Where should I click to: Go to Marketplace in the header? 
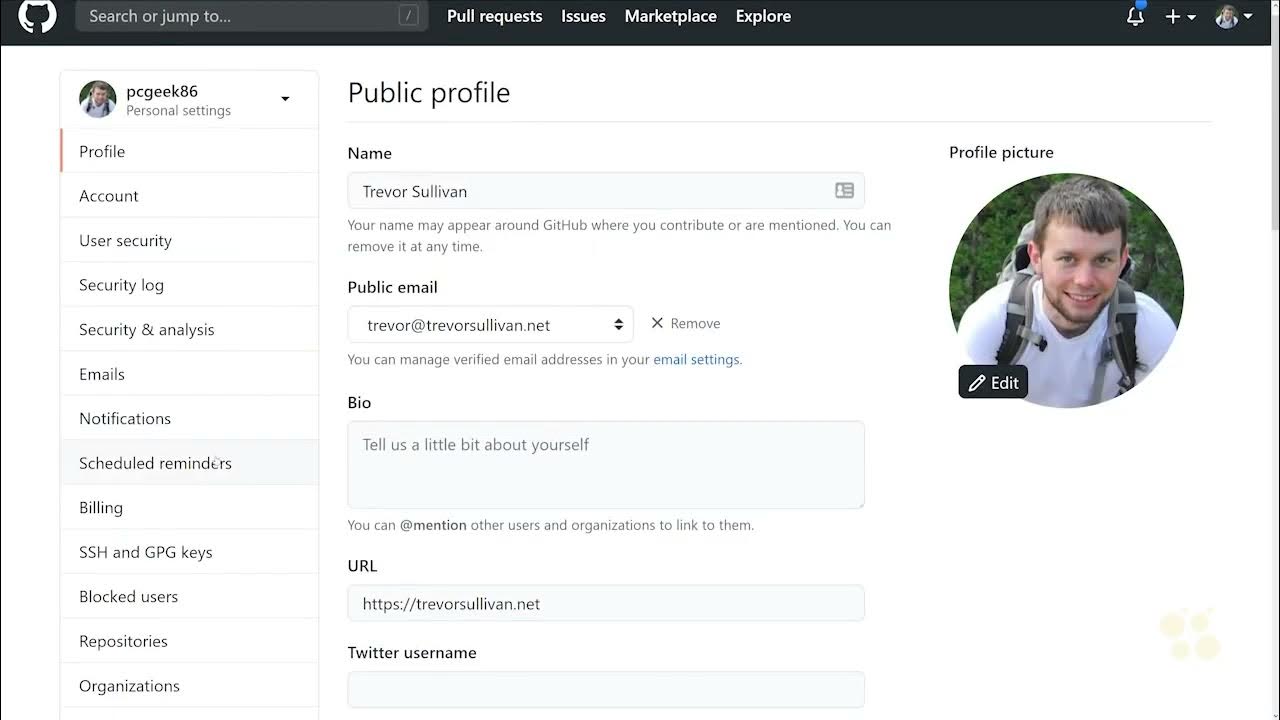(x=670, y=17)
